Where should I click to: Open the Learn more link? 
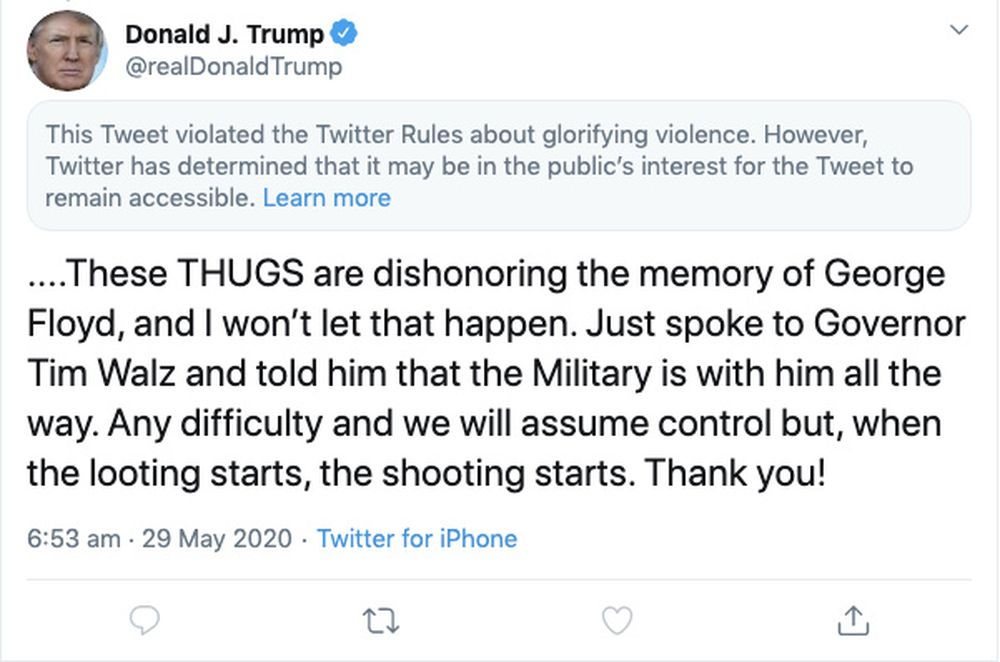coord(328,198)
